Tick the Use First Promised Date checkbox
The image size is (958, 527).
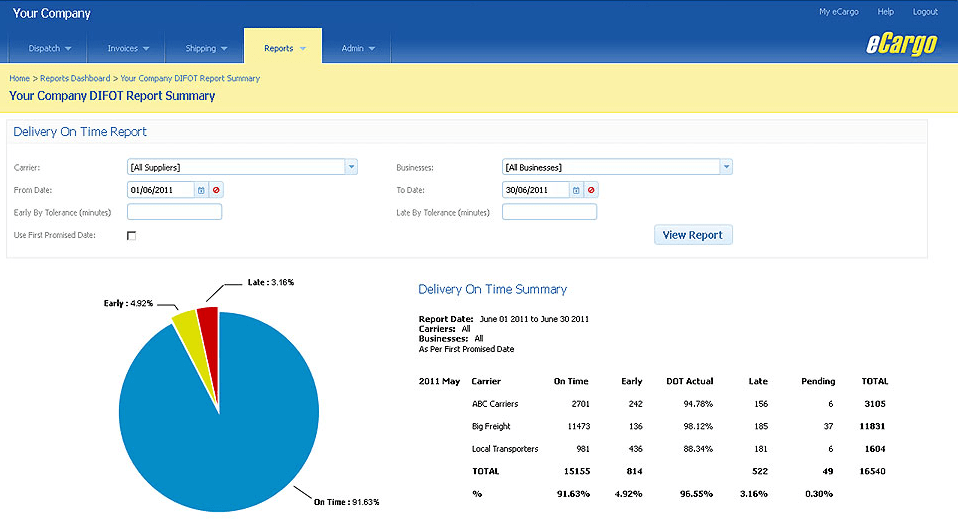[131, 236]
